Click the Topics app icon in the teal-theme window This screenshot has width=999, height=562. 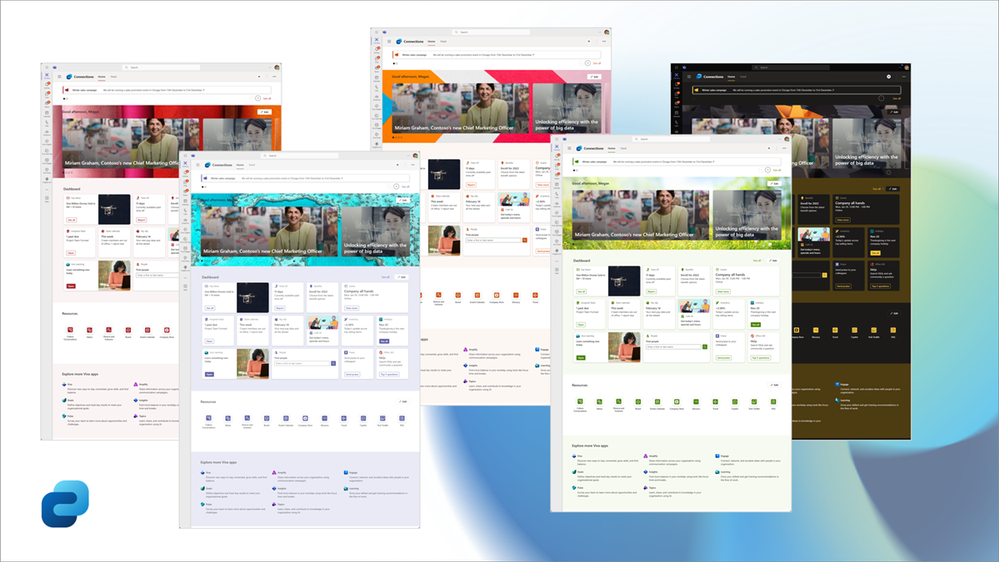[x=275, y=504]
